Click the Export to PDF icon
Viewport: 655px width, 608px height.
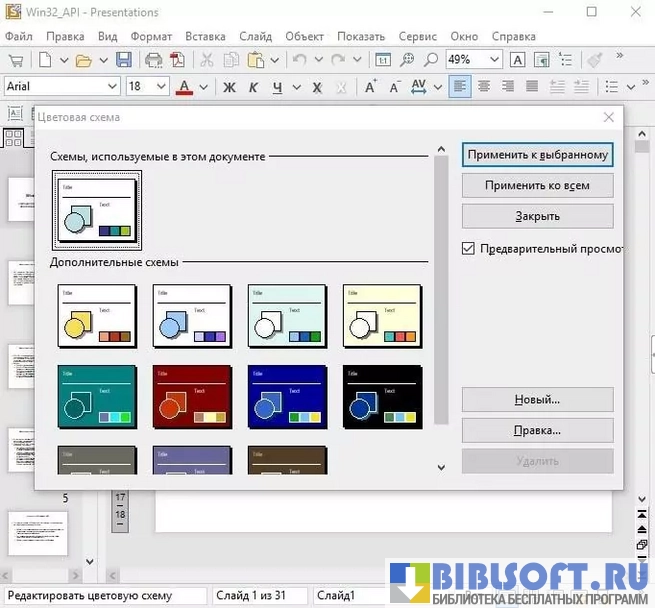177,60
